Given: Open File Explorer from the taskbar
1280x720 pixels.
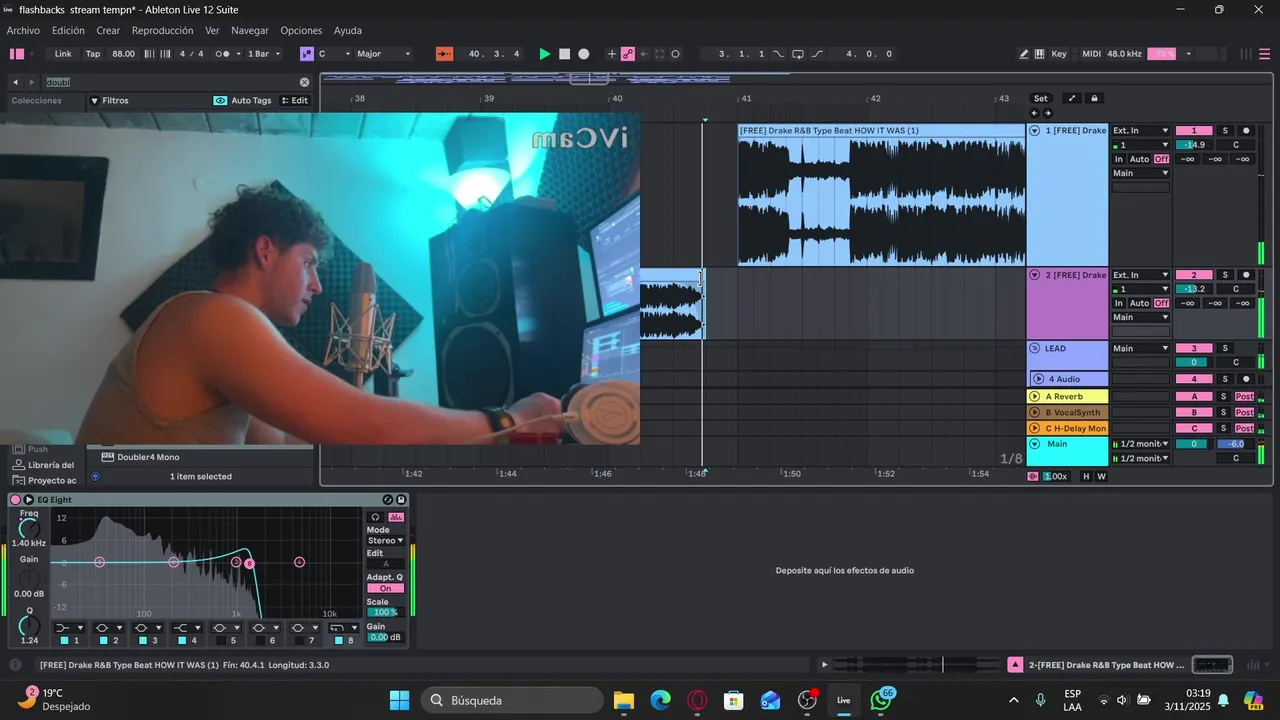Looking at the screenshot, I should point(623,700).
